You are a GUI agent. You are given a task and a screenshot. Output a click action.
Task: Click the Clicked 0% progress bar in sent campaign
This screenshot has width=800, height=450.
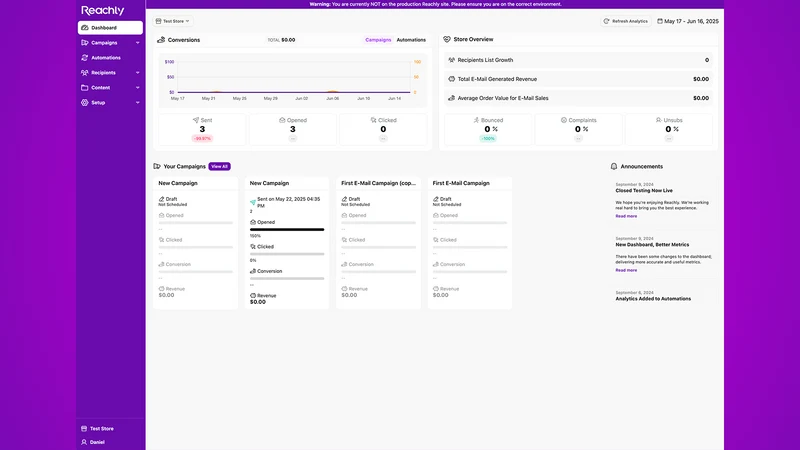287,254
